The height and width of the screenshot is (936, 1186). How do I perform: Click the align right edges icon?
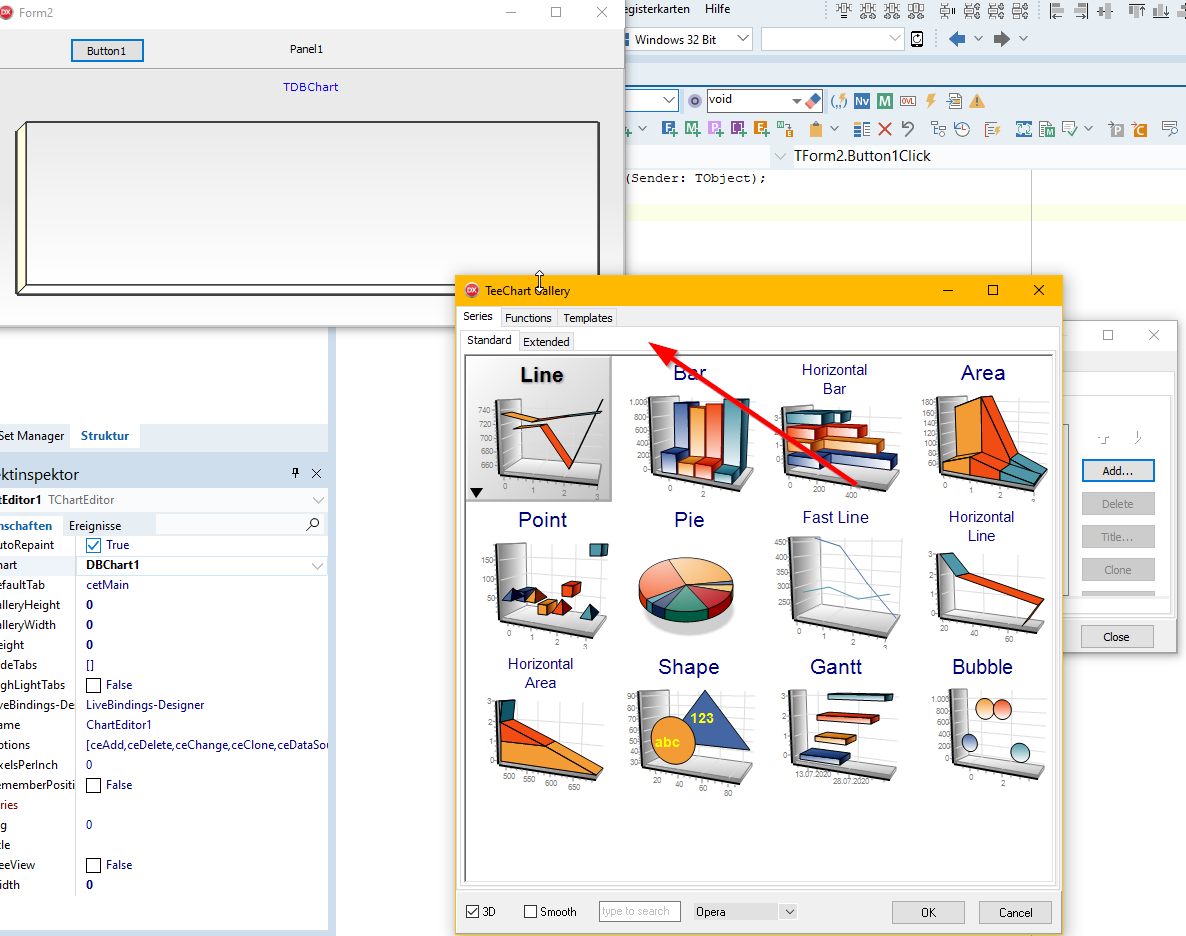click(x=1081, y=11)
